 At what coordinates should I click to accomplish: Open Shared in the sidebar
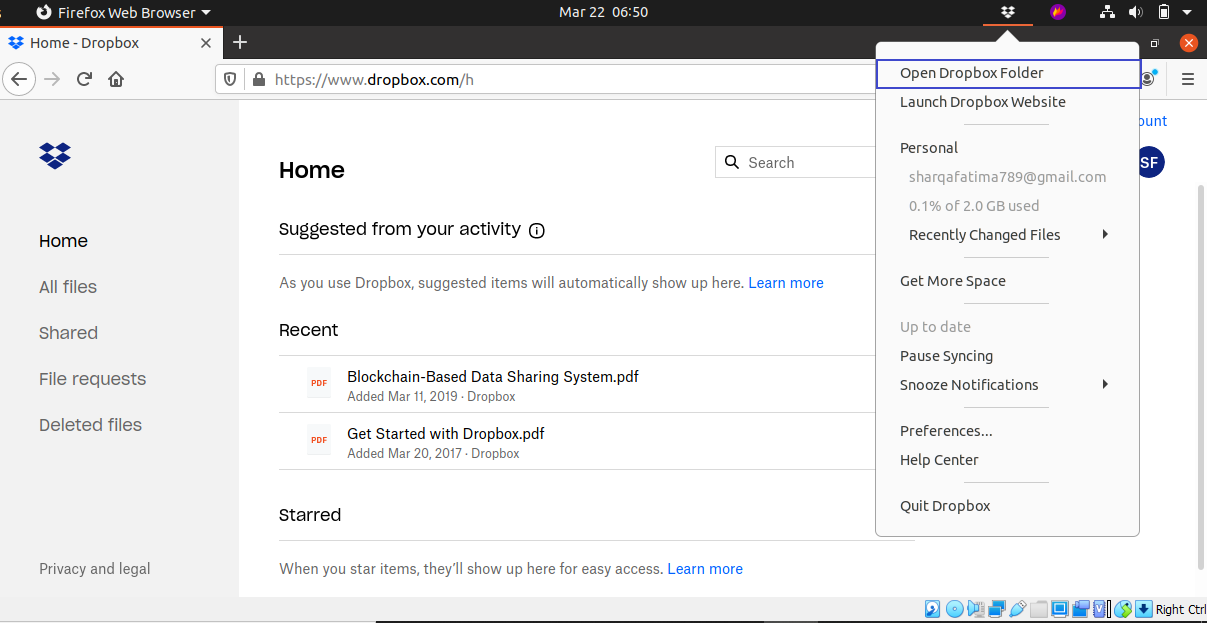[x=68, y=333]
